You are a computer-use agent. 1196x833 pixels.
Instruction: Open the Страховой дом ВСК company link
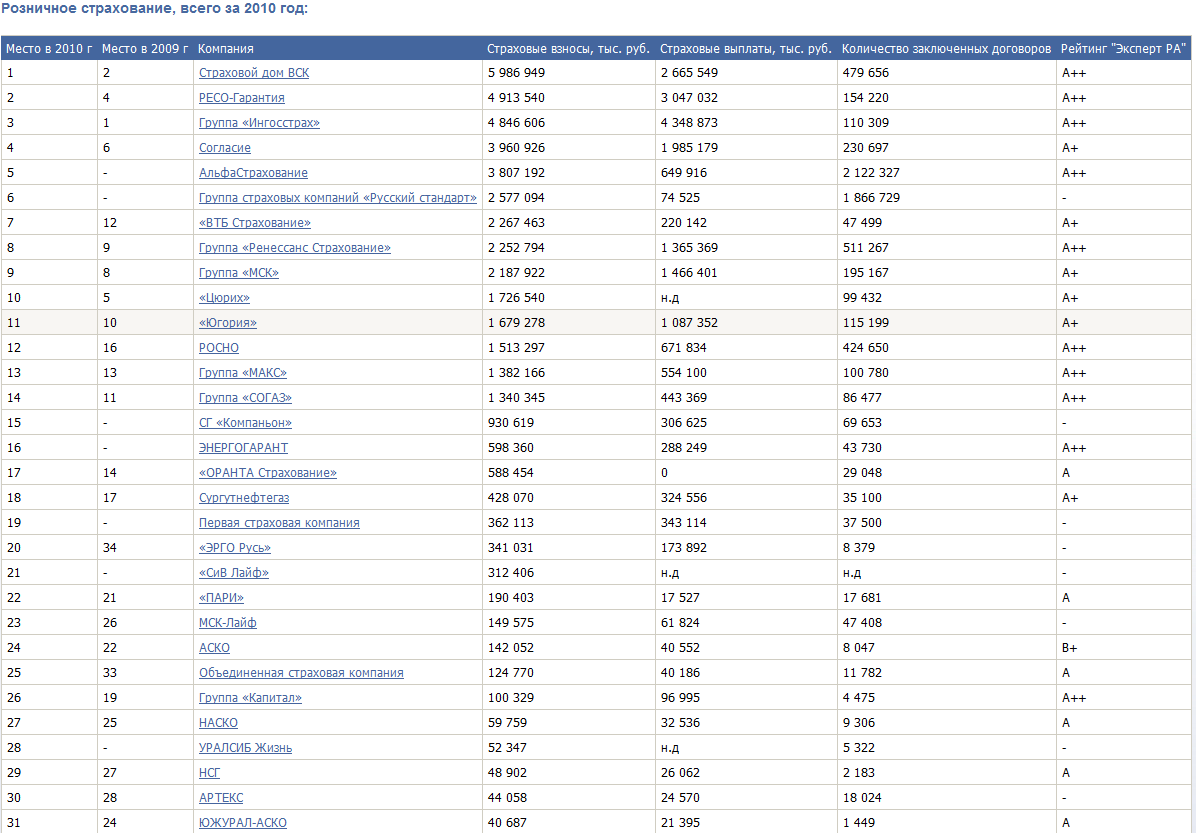pyautogui.click(x=253, y=73)
